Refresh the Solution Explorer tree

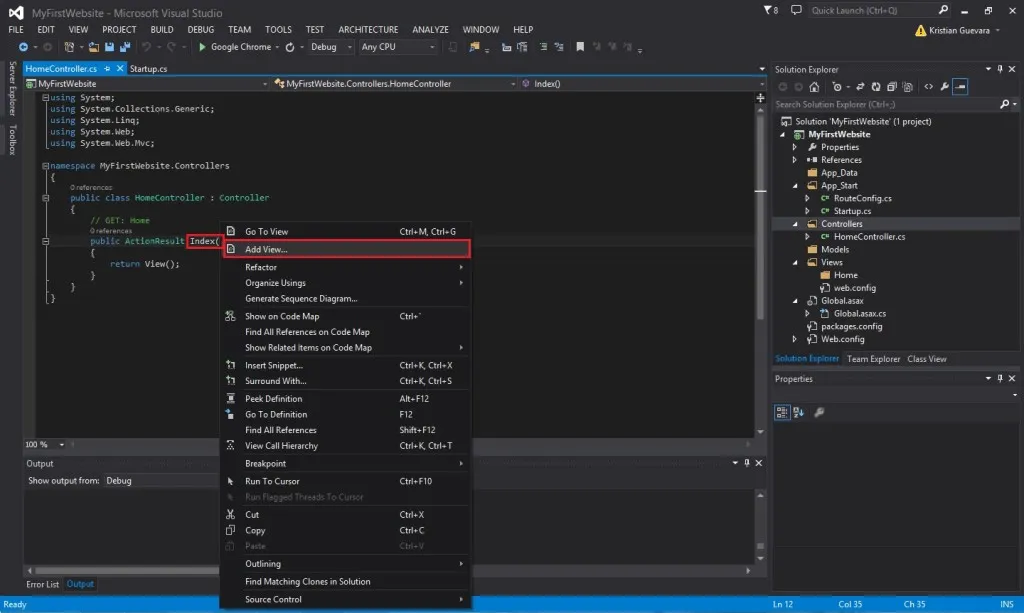[876, 87]
